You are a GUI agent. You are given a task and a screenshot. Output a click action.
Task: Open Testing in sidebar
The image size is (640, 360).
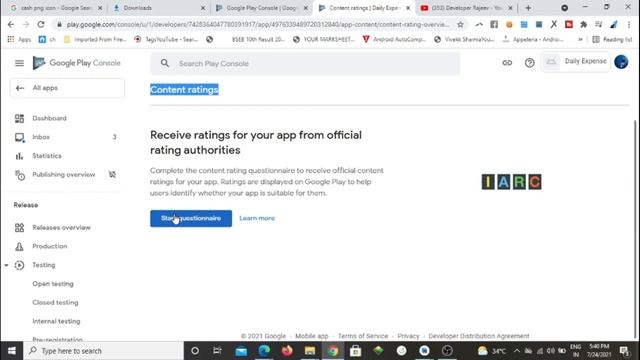pyautogui.click(x=44, y=265)
